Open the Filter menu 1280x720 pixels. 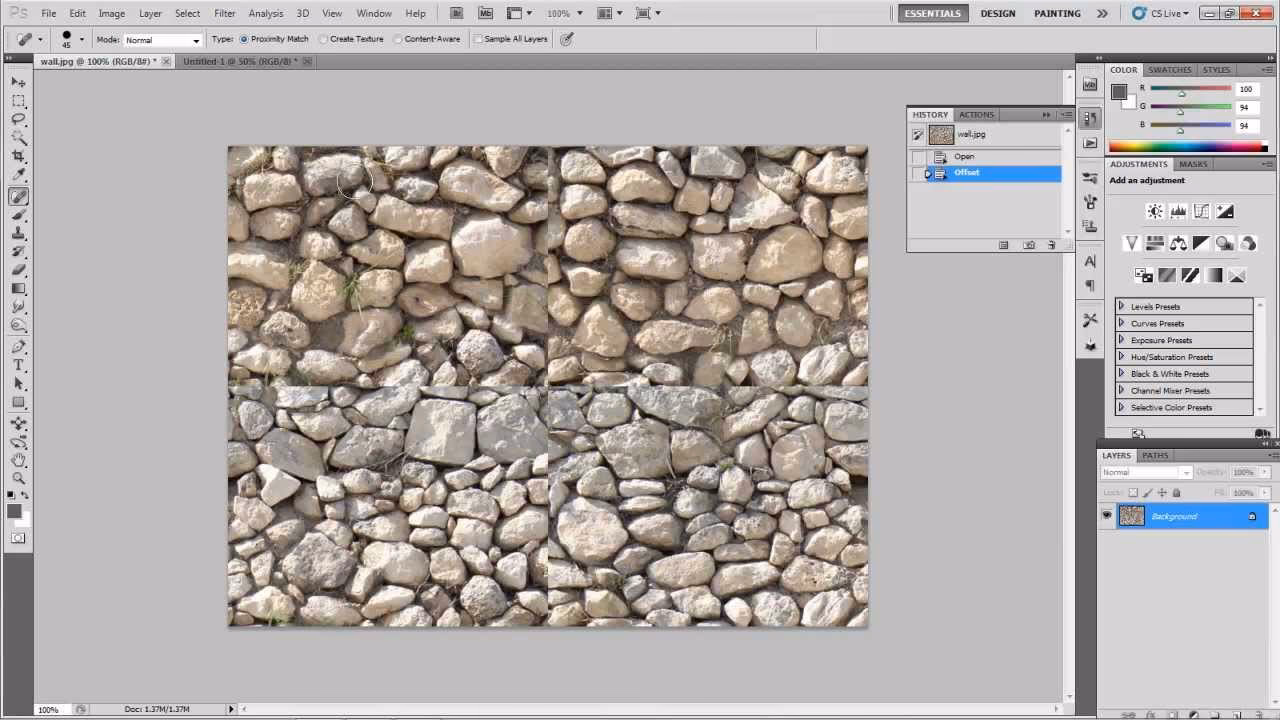224,13
